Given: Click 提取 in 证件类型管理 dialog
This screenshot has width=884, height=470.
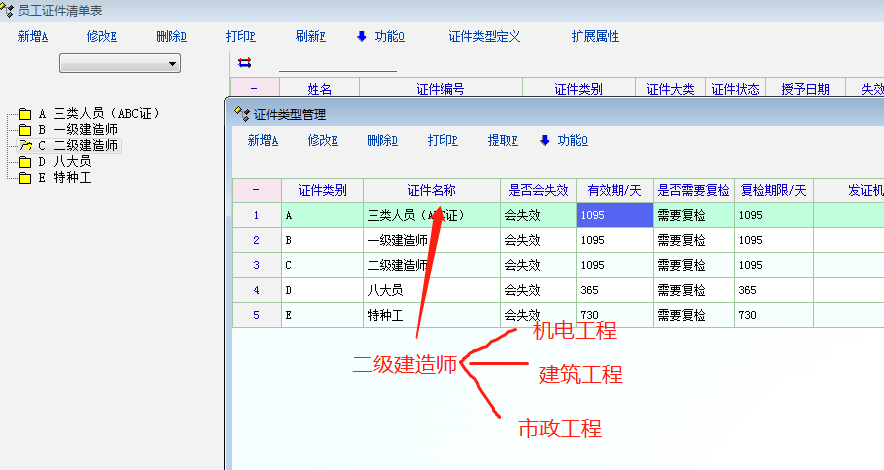Looking at the screenshot, I should (x=502, y=141).
